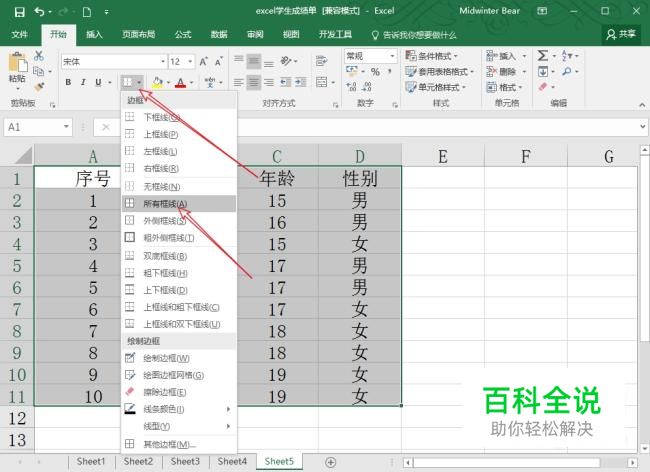Image resolution: width=650 pixels, height=472 pixels.
Task: Switch to the 开发工具 ribbon tab
Action: (x=335, y=34)
